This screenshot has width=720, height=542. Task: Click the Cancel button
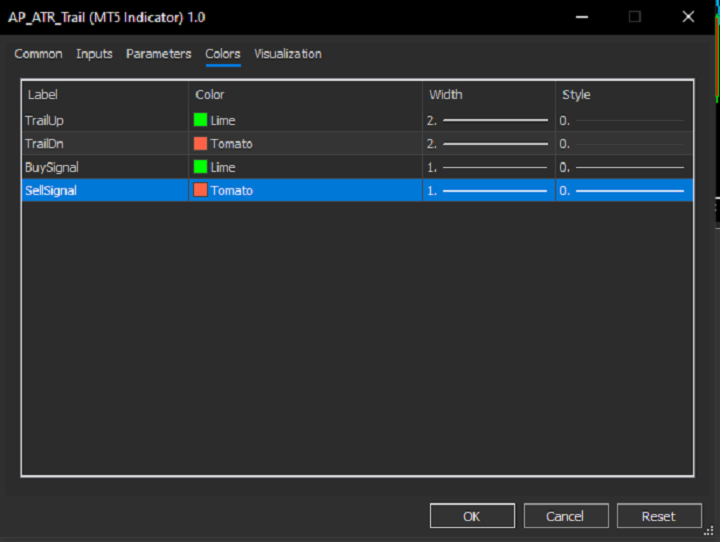point(566,516)
